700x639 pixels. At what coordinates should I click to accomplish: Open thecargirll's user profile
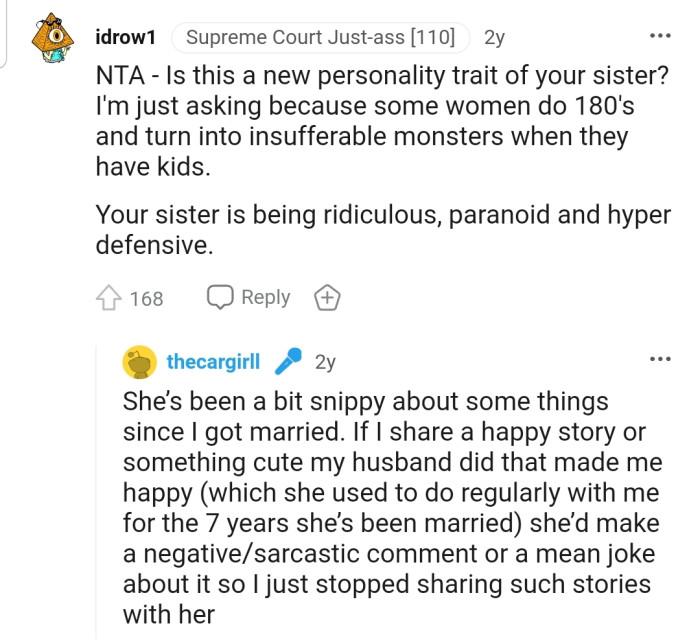213,362
